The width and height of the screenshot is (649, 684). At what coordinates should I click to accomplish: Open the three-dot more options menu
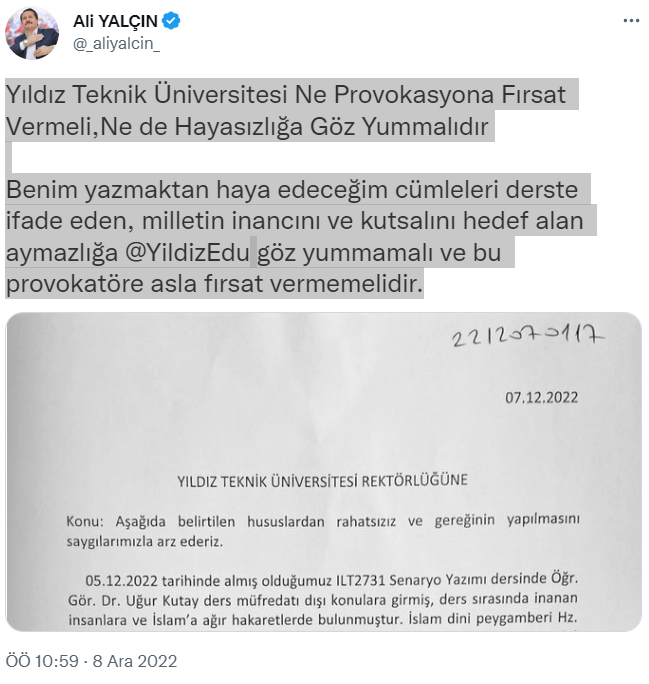click(x=631, y=21)
